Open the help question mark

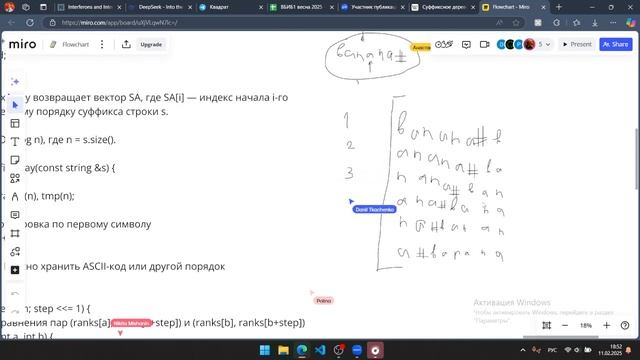coord(625,325)
